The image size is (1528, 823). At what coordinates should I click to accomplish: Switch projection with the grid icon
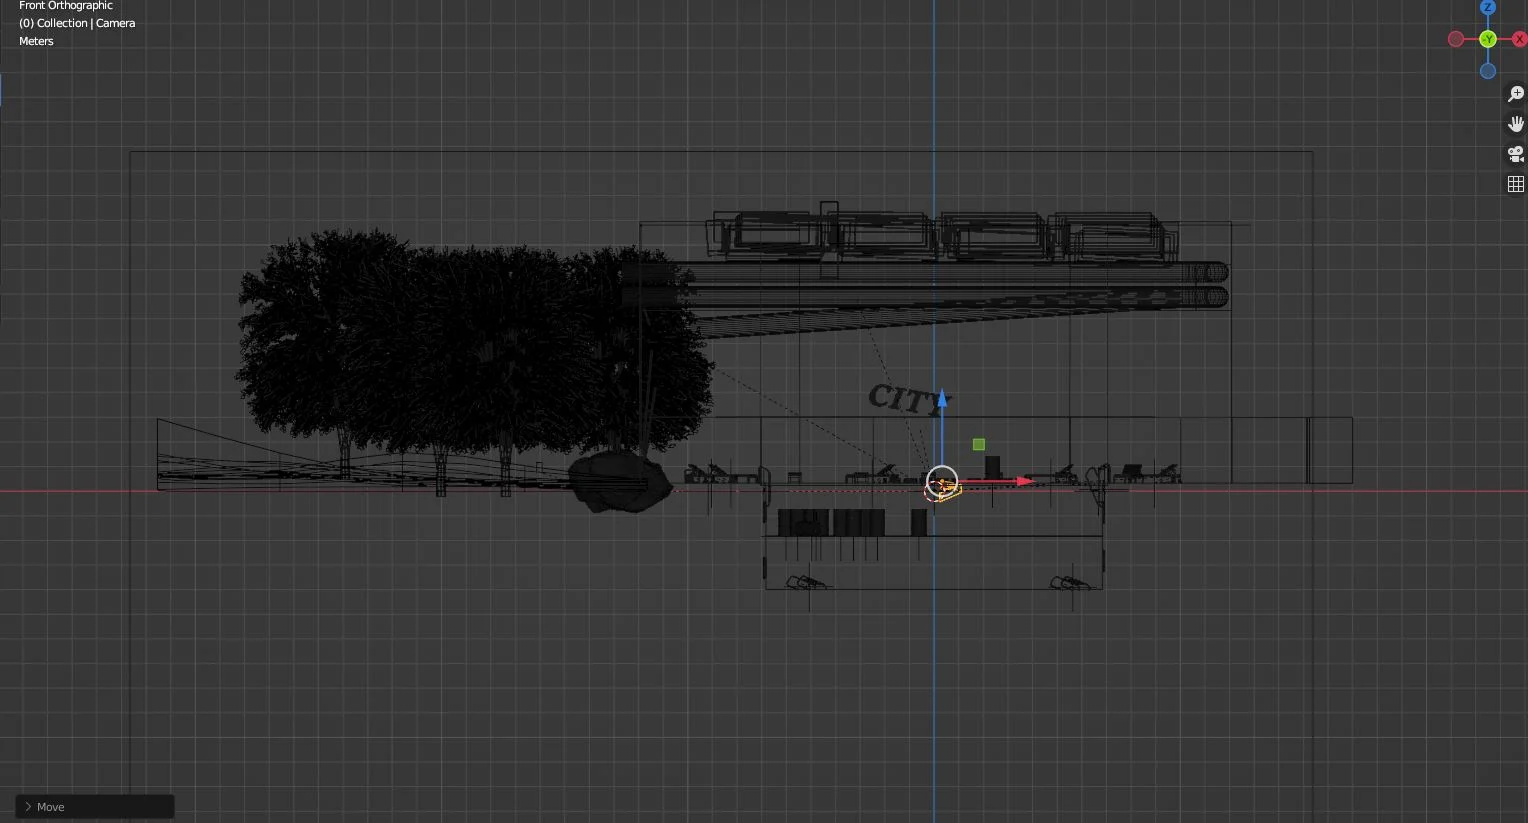point(1515,183)
